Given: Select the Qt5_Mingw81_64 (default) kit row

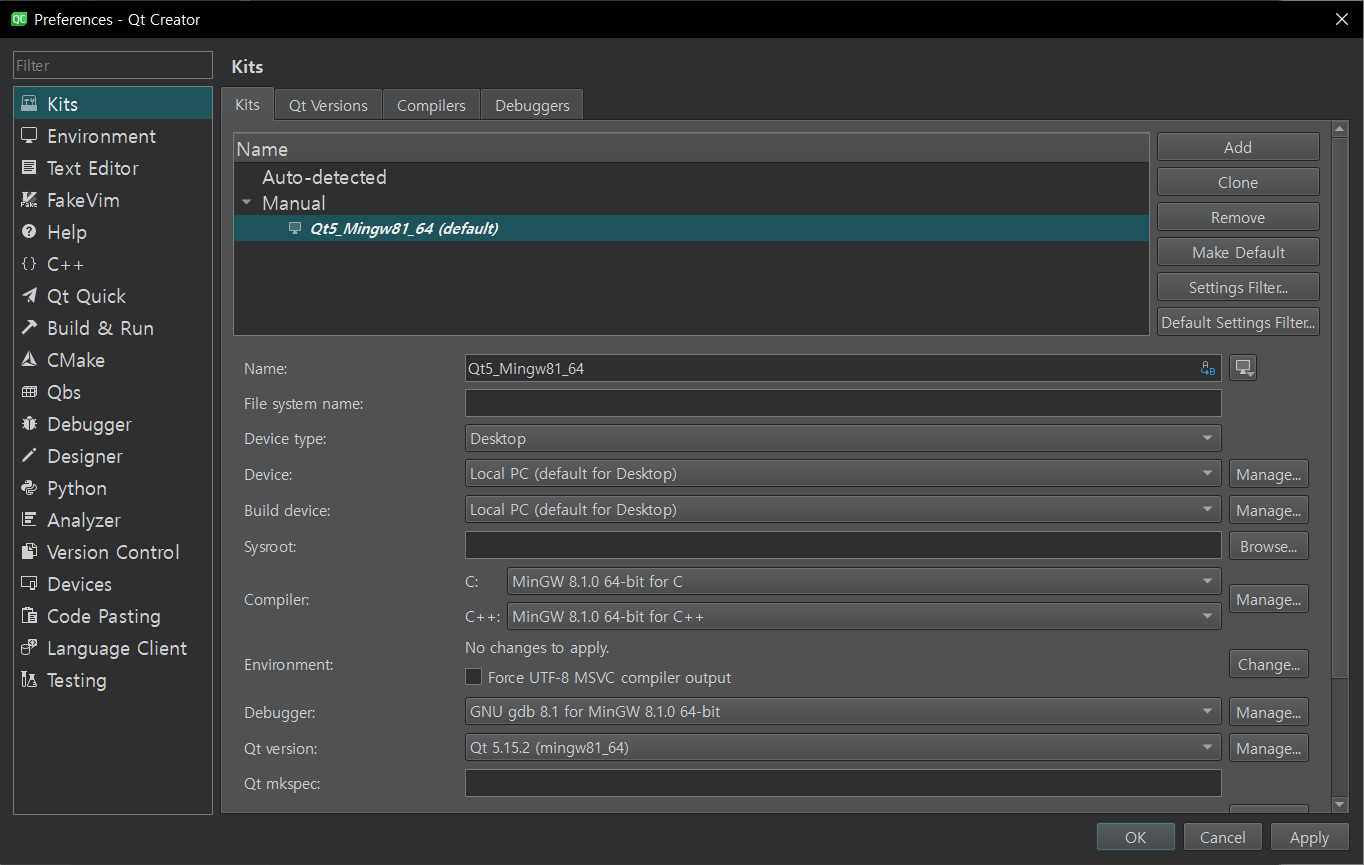Looking at the screenshot, I should click(691, 228).
